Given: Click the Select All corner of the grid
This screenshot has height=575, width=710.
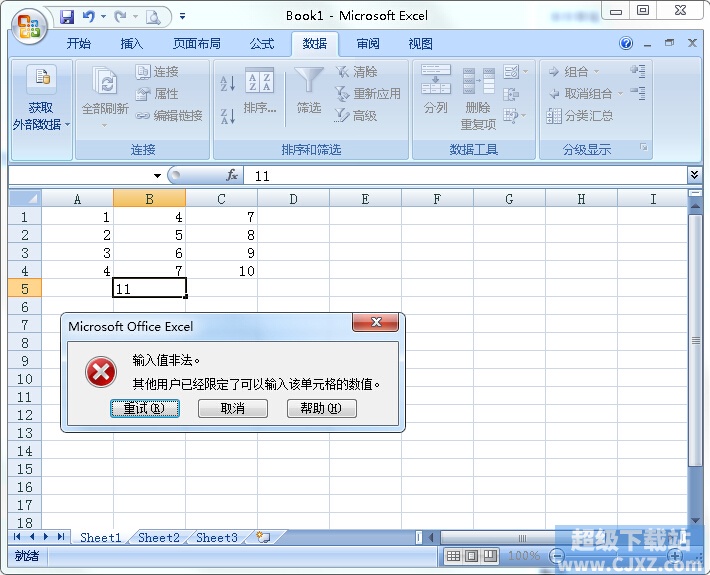Looking at the screenshot, I should (25, 198).
